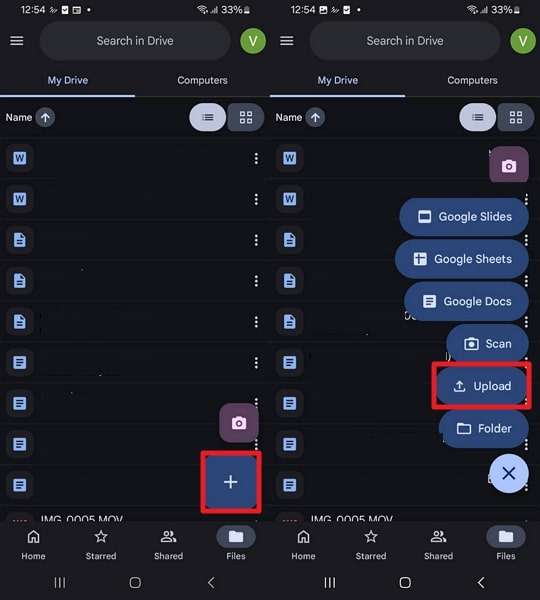Create a new Google Sheets file
The height and width of the screenshot is (600, 540).
tap(462, 259)
